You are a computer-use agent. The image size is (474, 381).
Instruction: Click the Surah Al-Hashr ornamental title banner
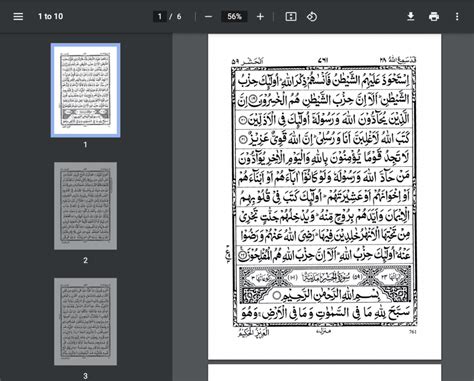[325, 277]
